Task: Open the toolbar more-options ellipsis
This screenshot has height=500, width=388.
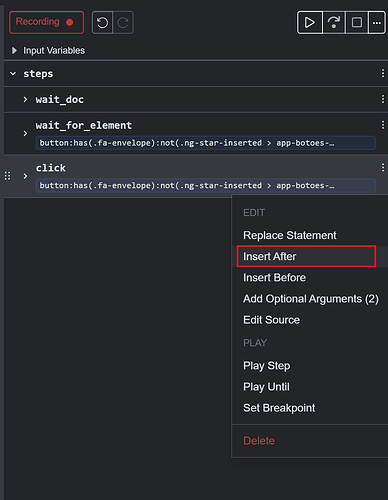Action: [x=377, y=23]
